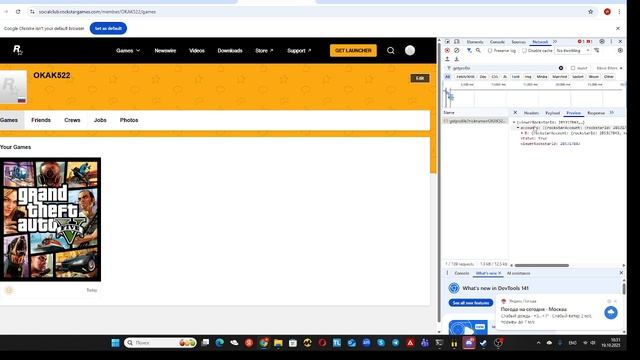Open Telegram from the taskbar
Screen dimensions: 640x360
[396, 343]
